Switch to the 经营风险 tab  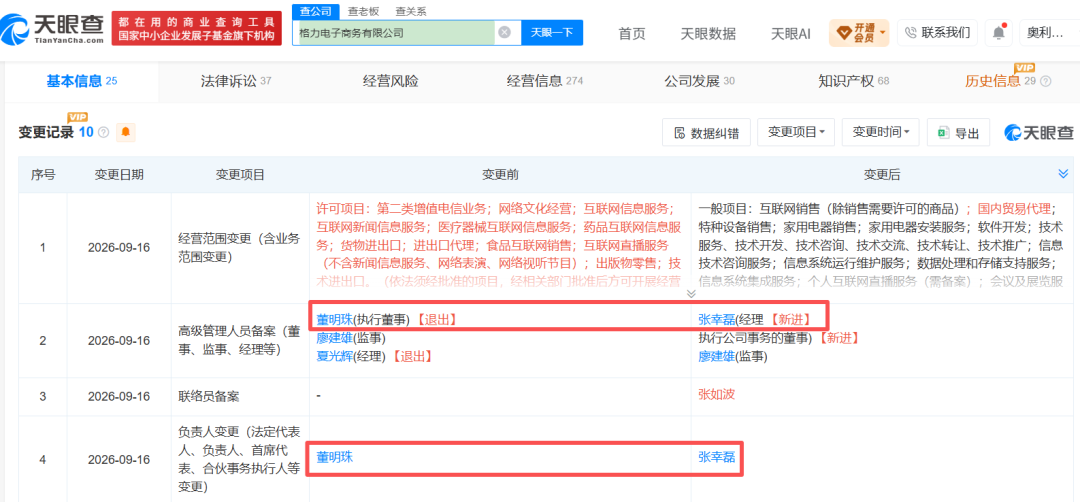click(x=391, y=81)
